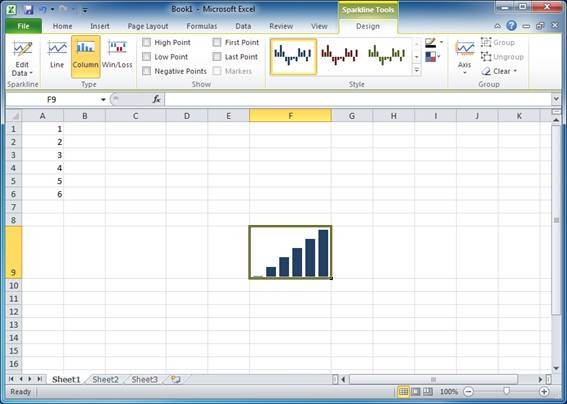Open the File tab
This screenshot has width=567, height=404.
click(x=23, y=26)
